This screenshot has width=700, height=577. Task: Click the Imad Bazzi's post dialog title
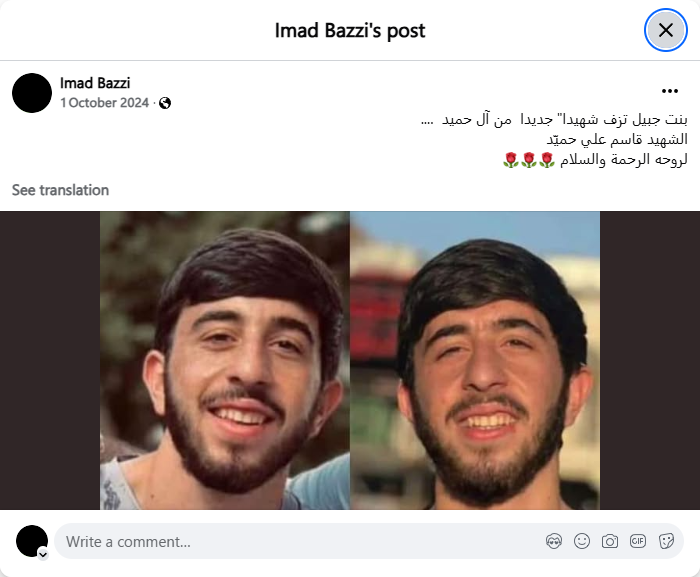click(350, 30)
